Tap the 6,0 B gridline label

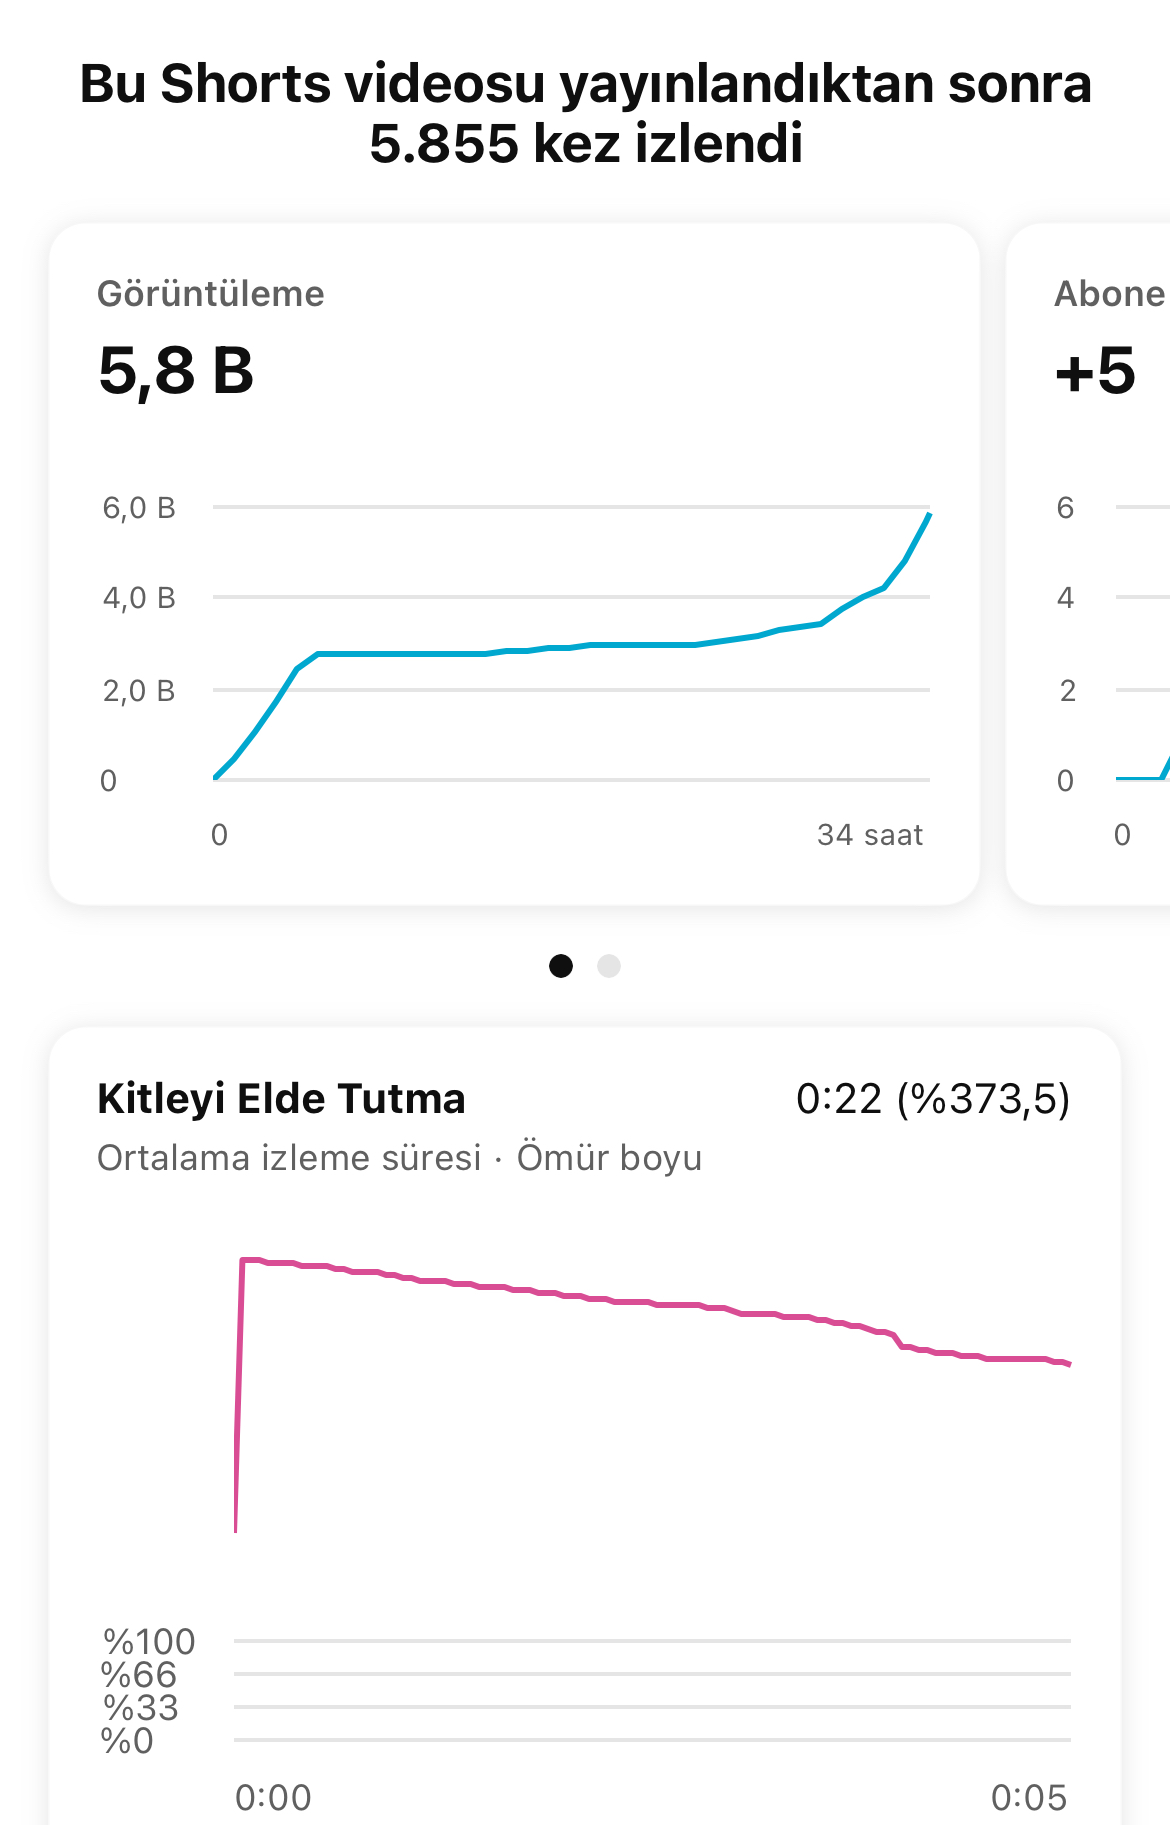click(x=139, y=508)
